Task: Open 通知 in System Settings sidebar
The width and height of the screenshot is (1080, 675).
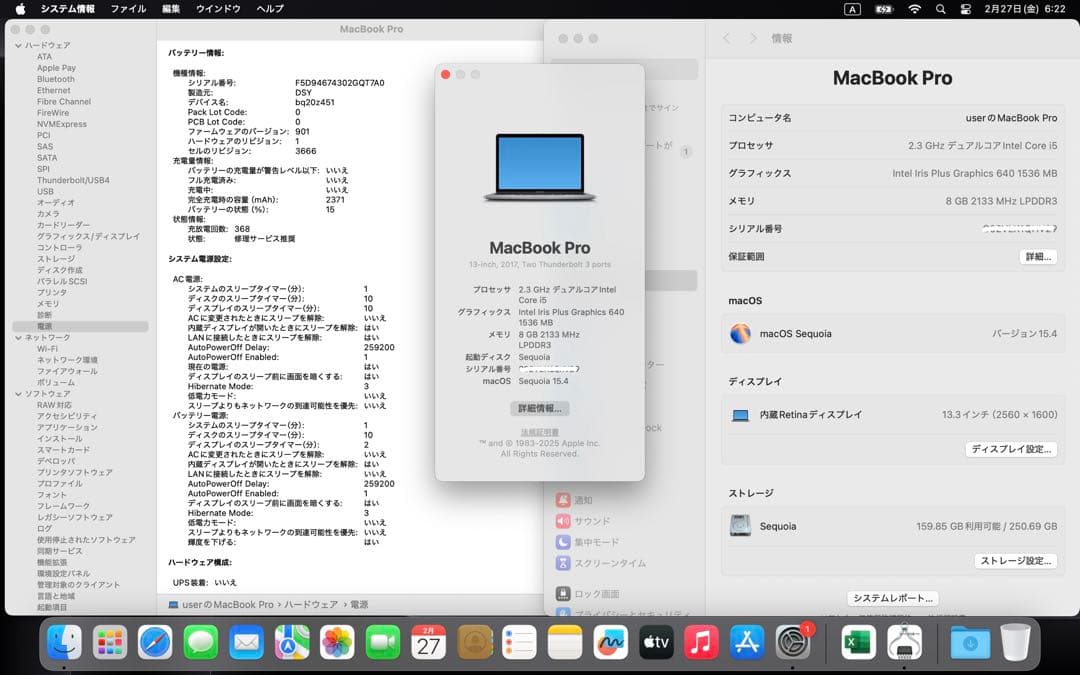Action: point(574,500)
